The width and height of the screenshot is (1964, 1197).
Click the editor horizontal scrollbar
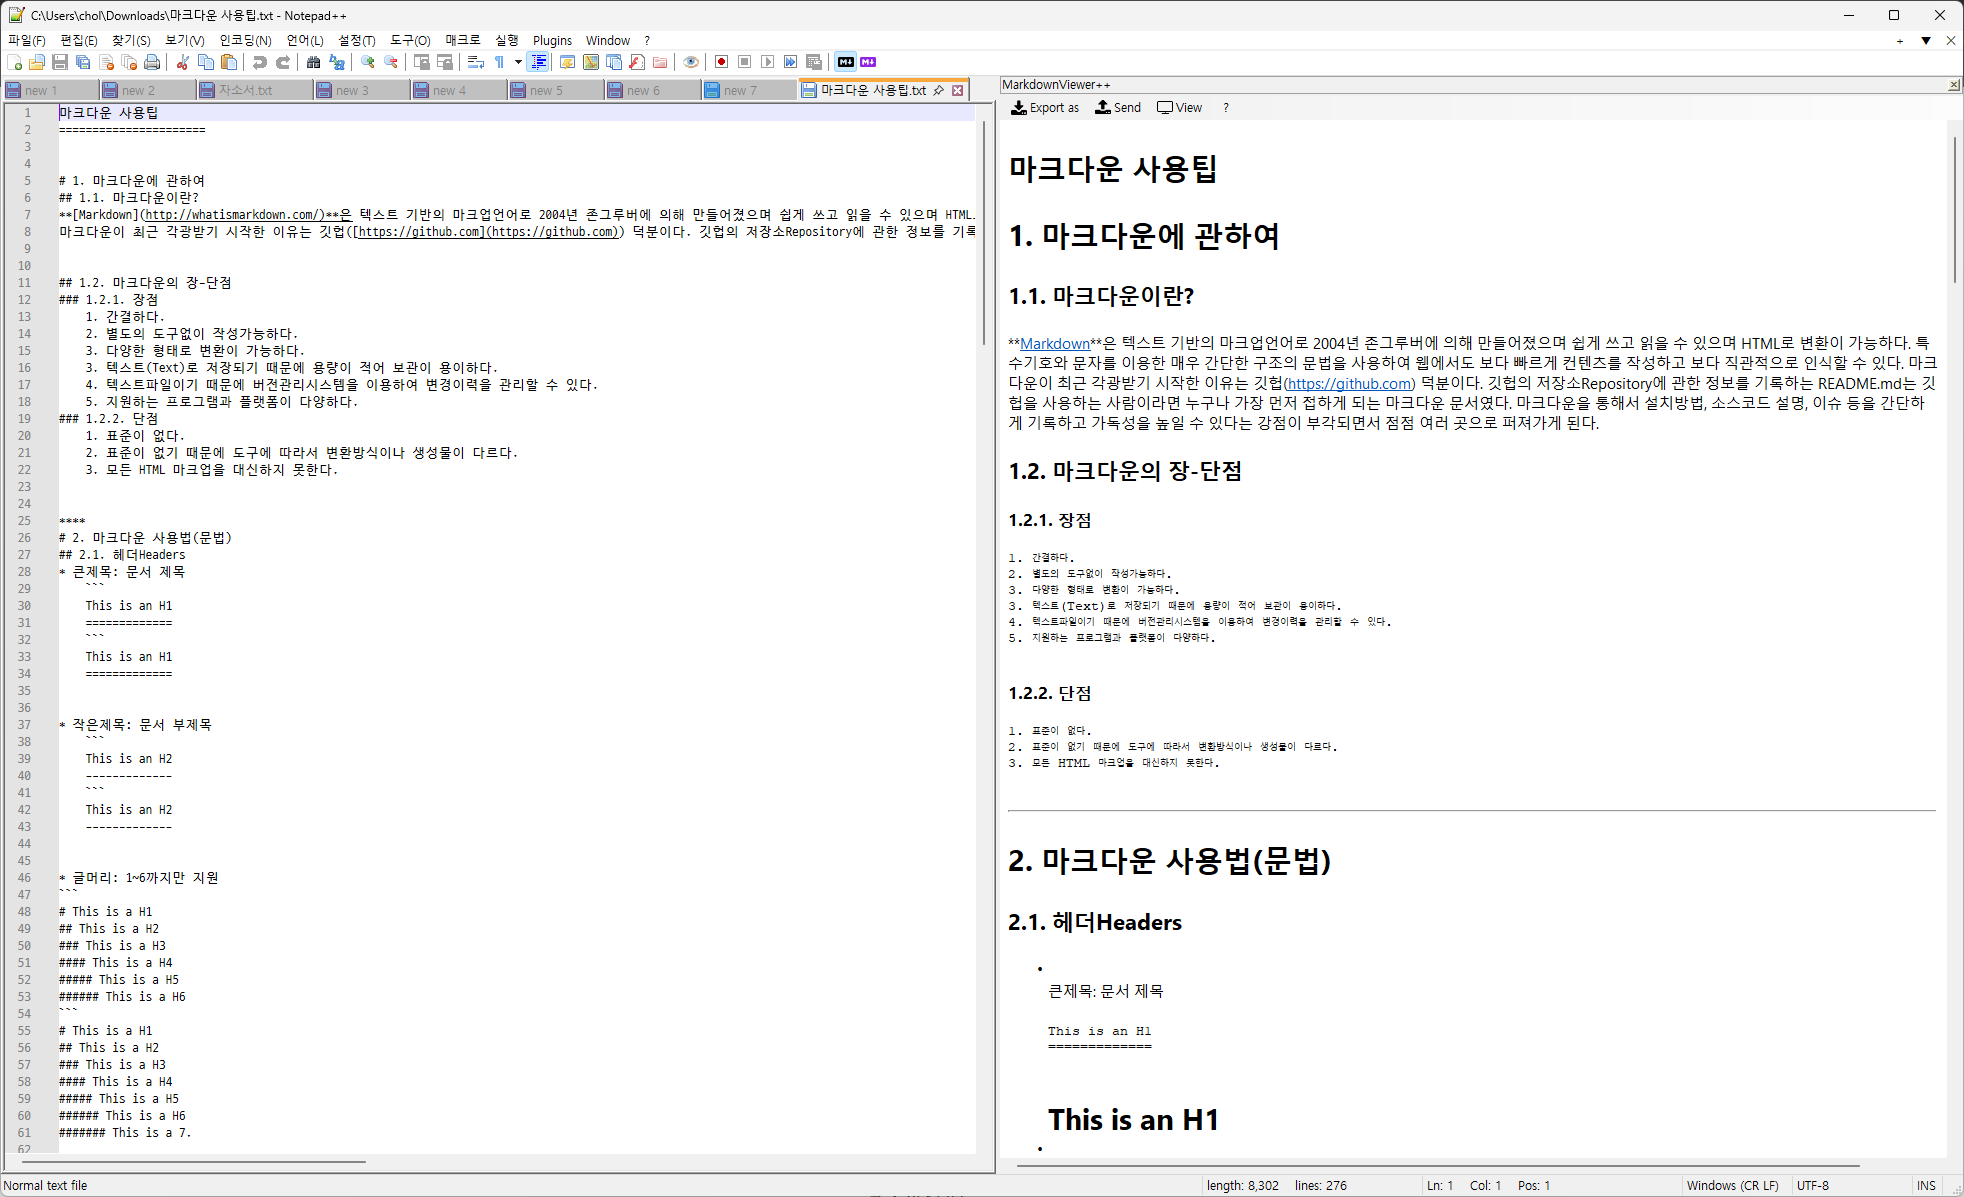pos(195,1162)
